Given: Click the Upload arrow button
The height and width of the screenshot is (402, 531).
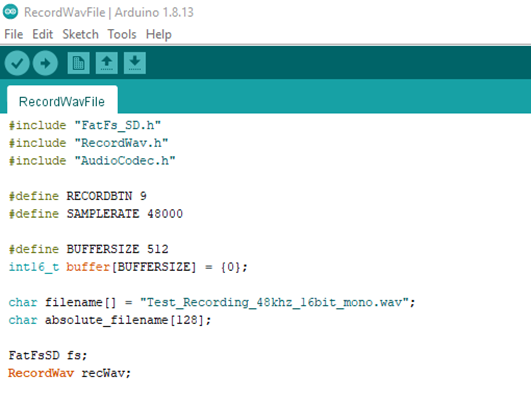Looking at the screenshot, I should [x=45, y=63].
